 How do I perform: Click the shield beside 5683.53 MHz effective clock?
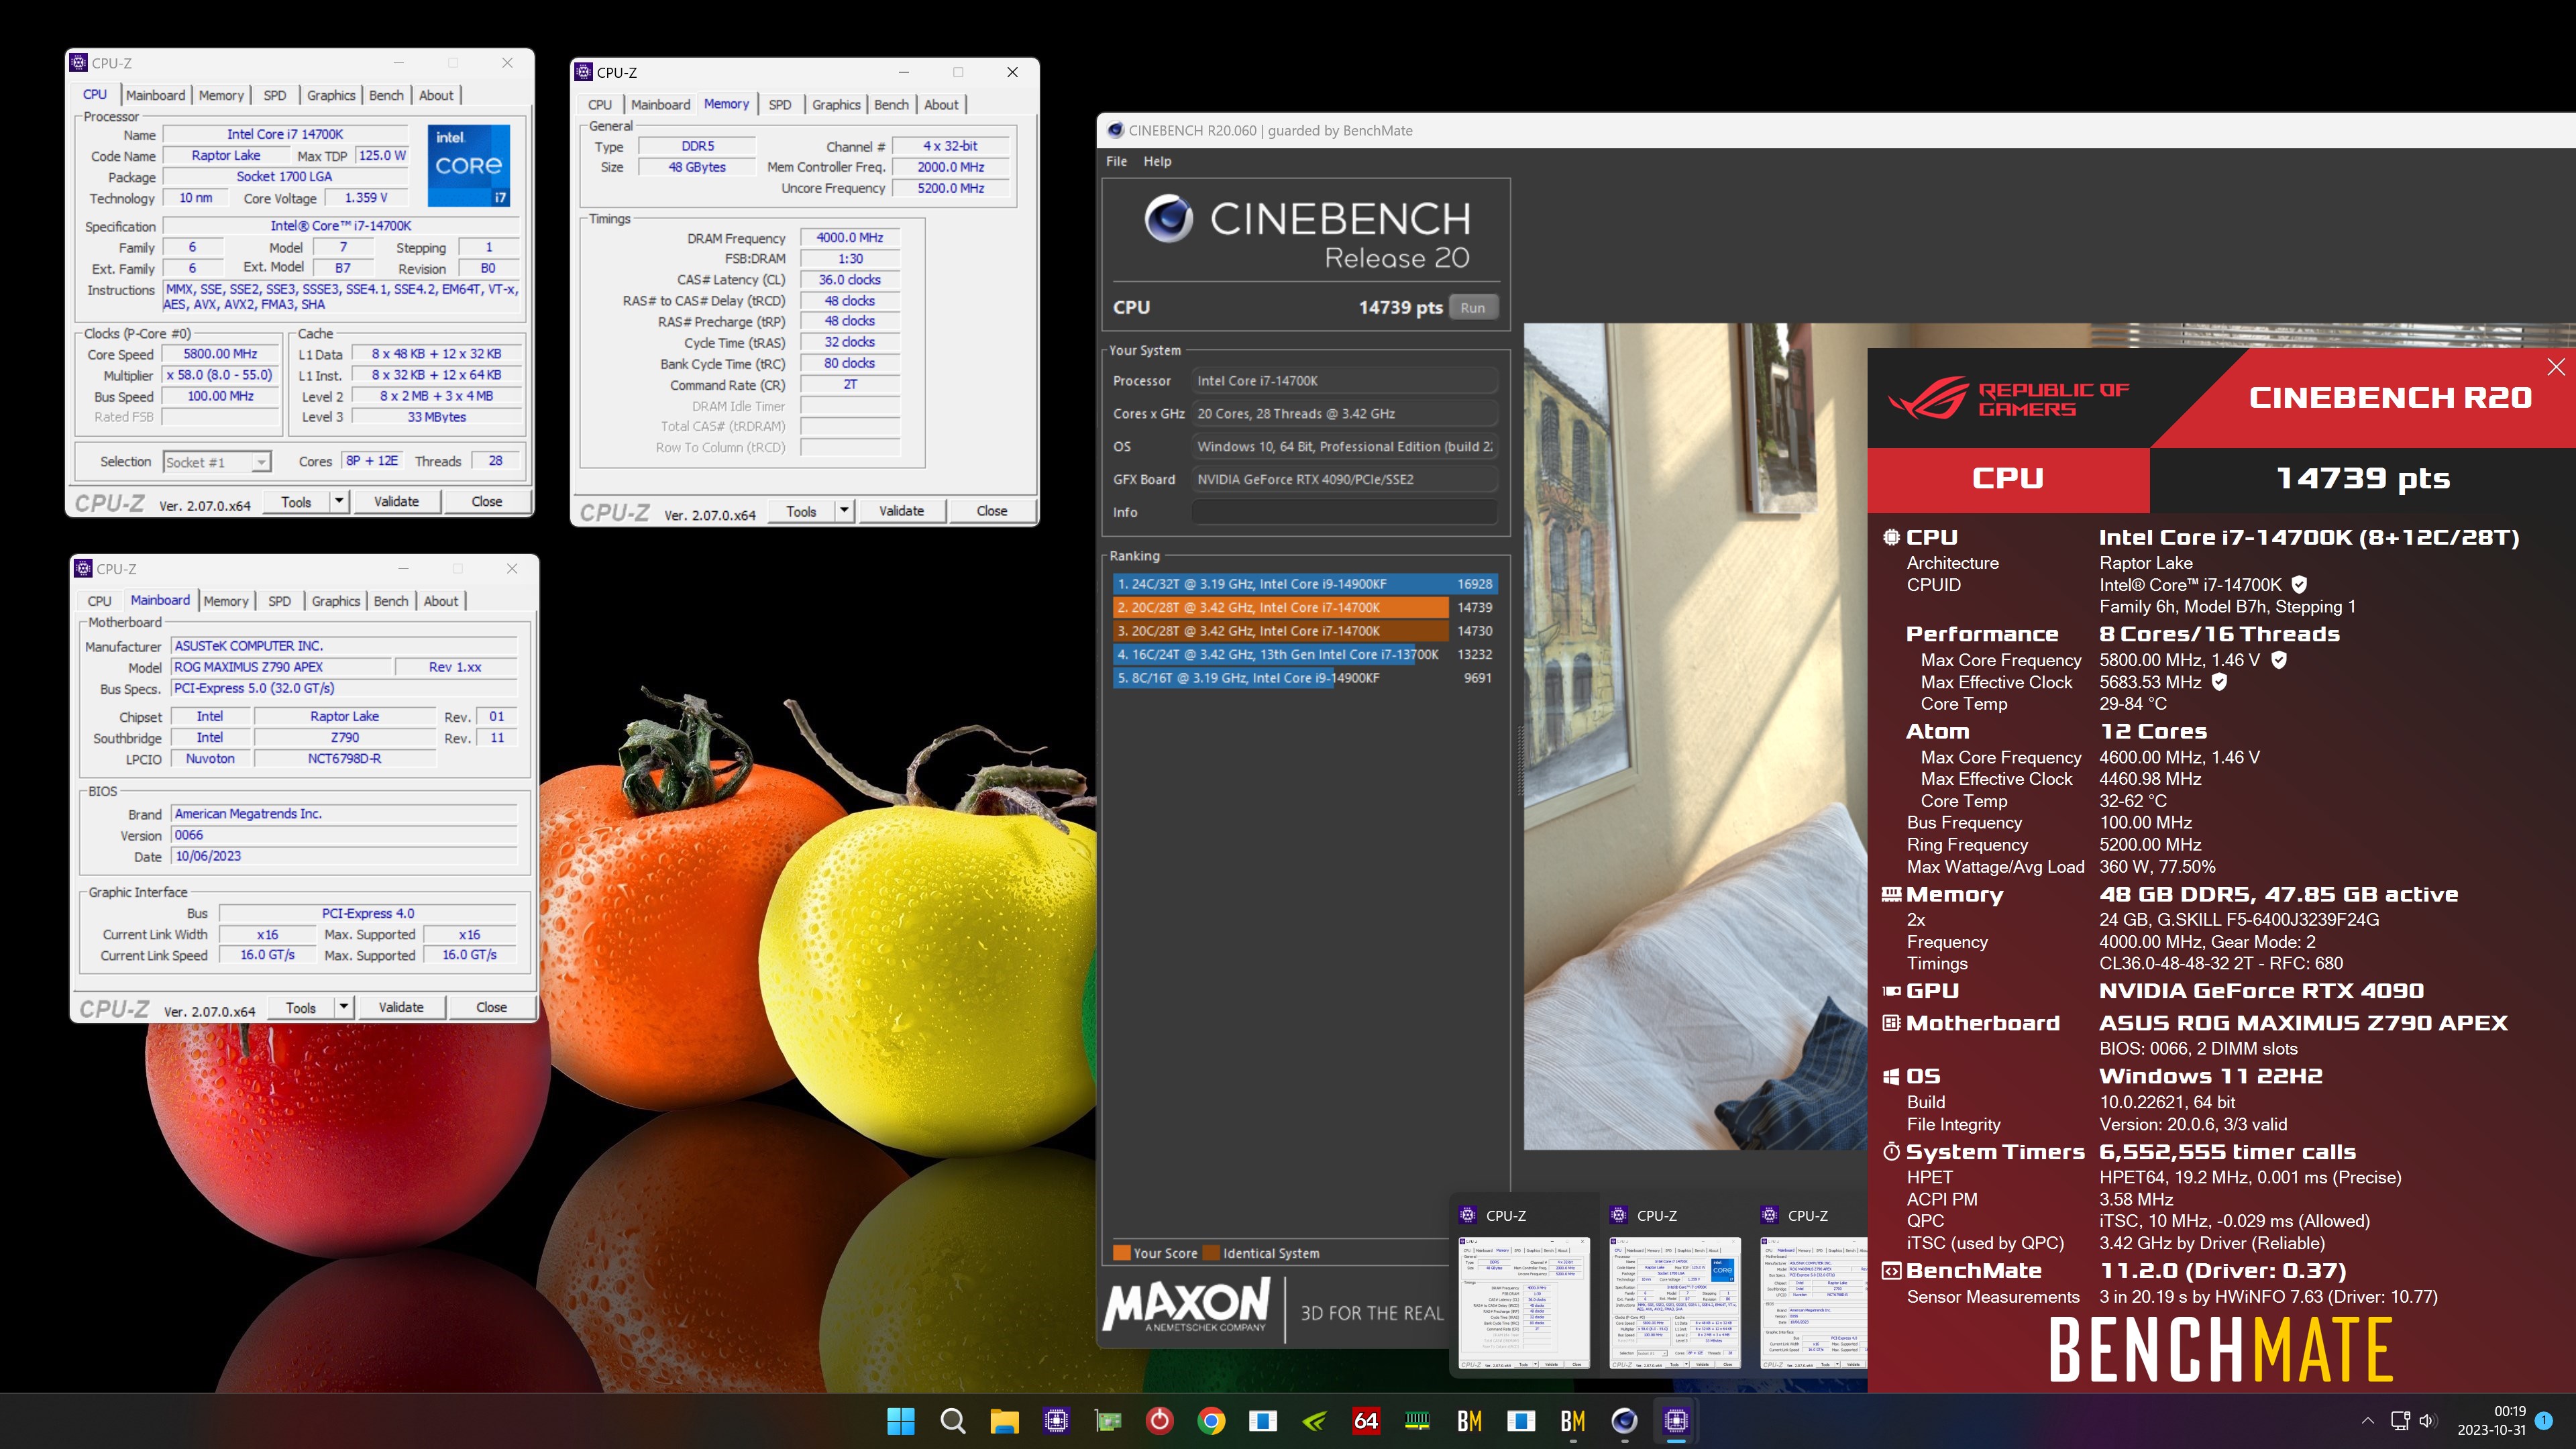pos(2219,682)
